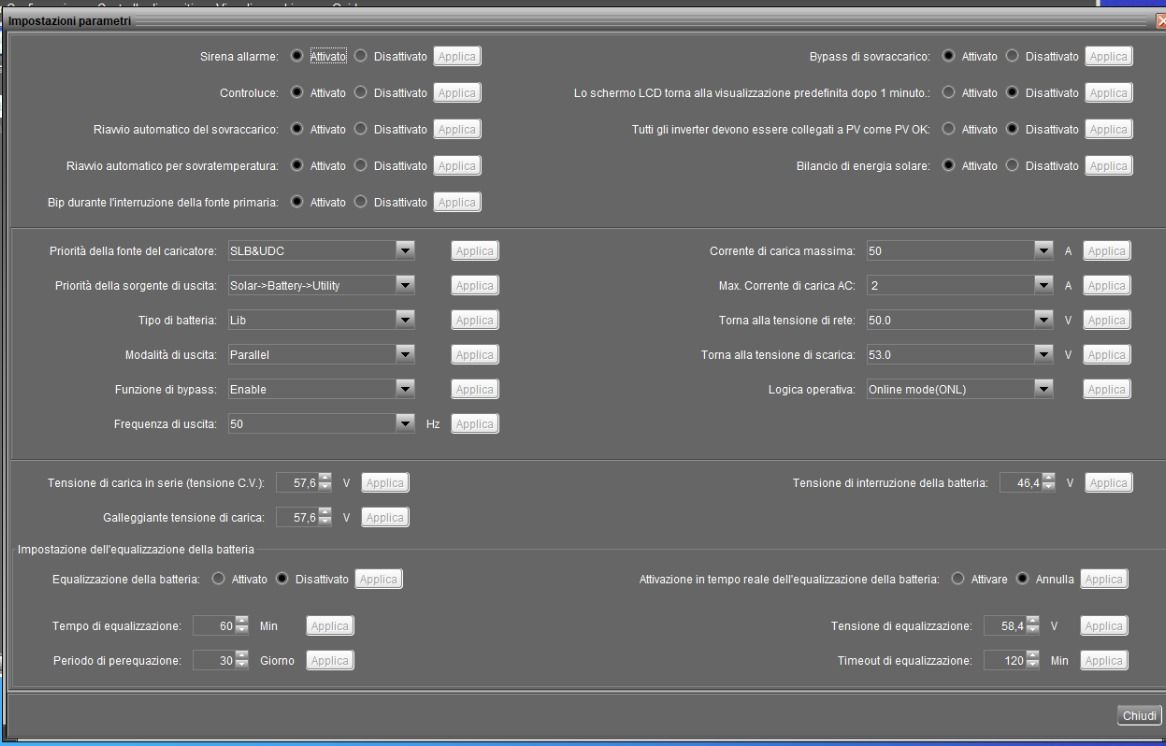Image resolution: width=1166 pixels, height=746 pixels.
Task: Close the Impostazioni parametri window
Action: tap(1160, 22)
